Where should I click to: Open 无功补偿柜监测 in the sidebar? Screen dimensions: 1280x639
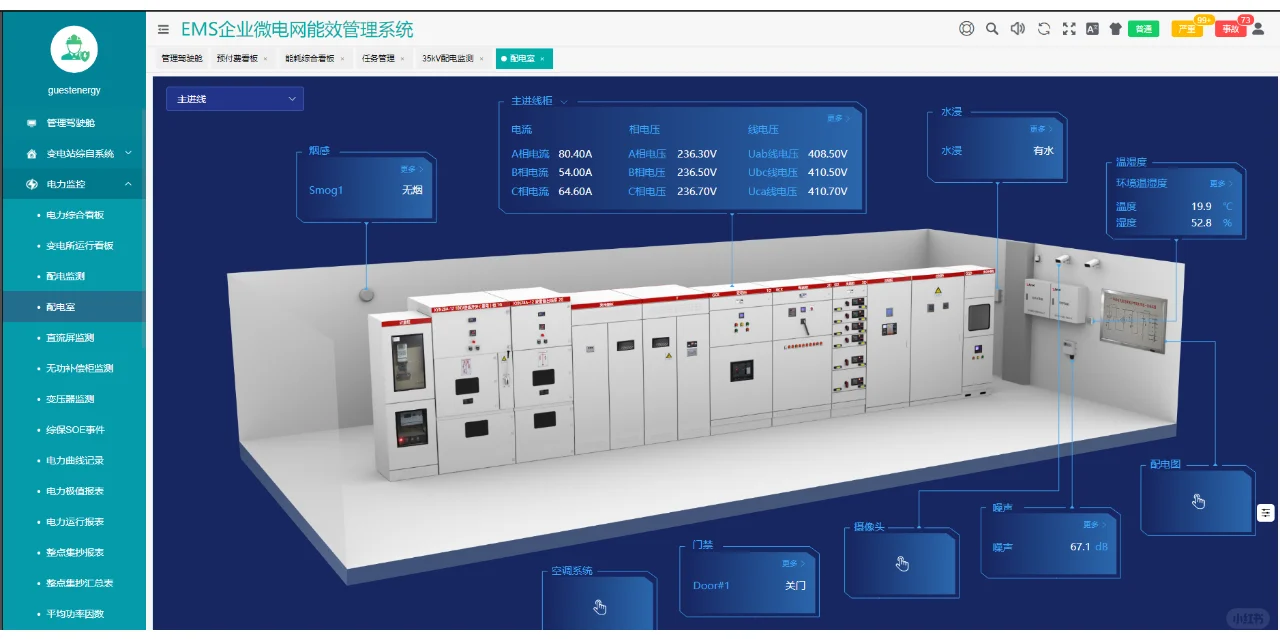(80, 368)
